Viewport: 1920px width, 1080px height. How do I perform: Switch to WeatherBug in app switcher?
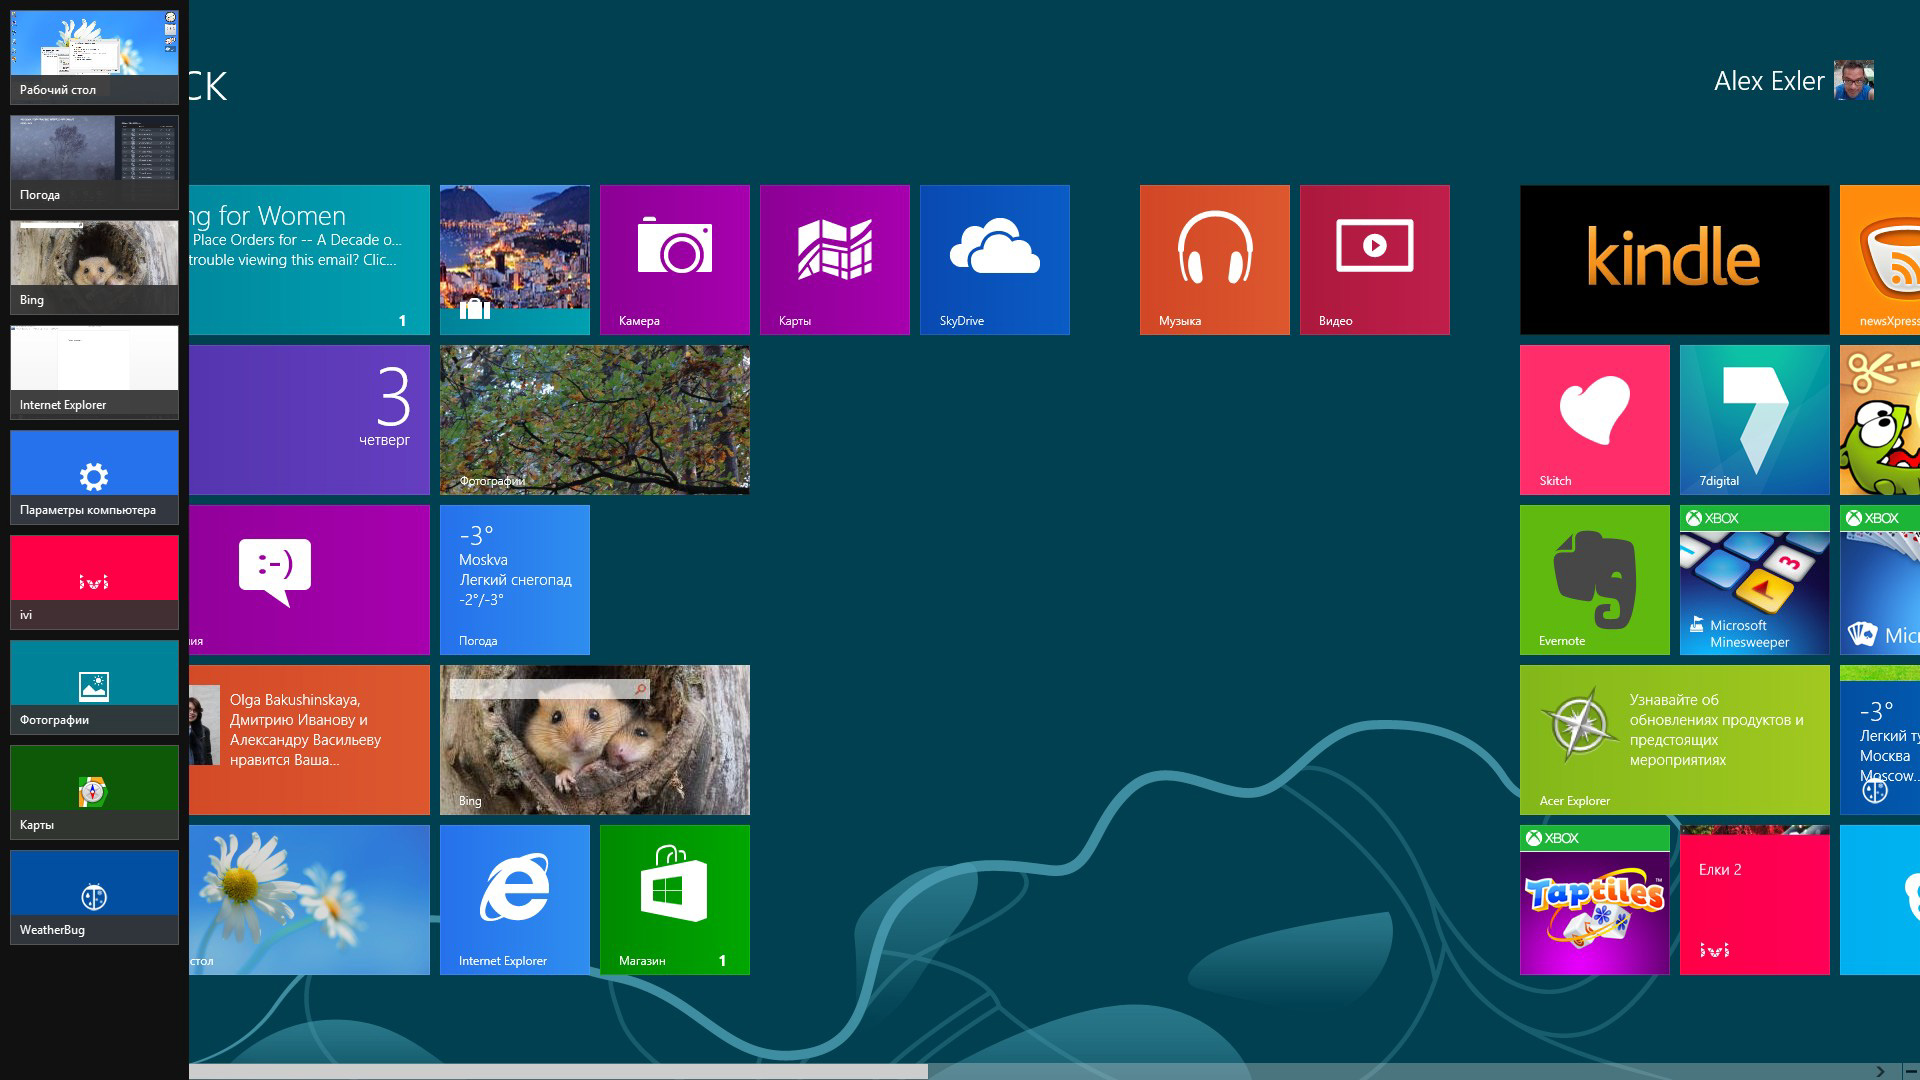[94, 897]
